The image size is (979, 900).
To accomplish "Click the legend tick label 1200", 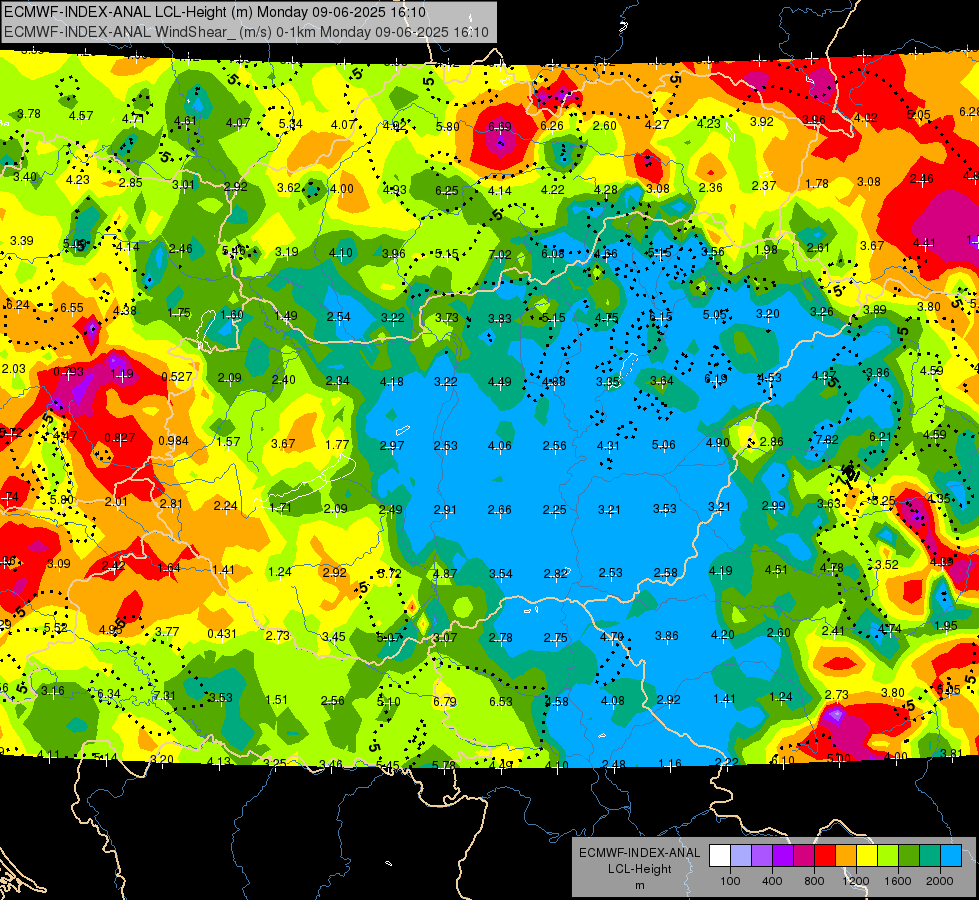I will tap(856, 881).
